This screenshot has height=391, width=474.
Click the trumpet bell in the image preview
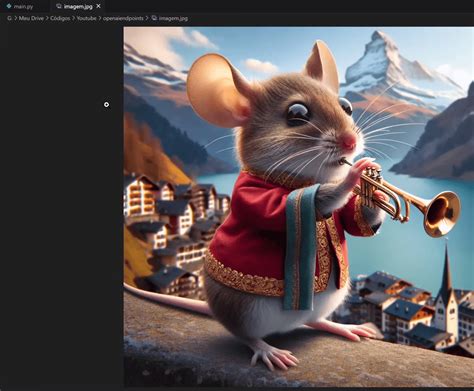(x=442, y=213)
